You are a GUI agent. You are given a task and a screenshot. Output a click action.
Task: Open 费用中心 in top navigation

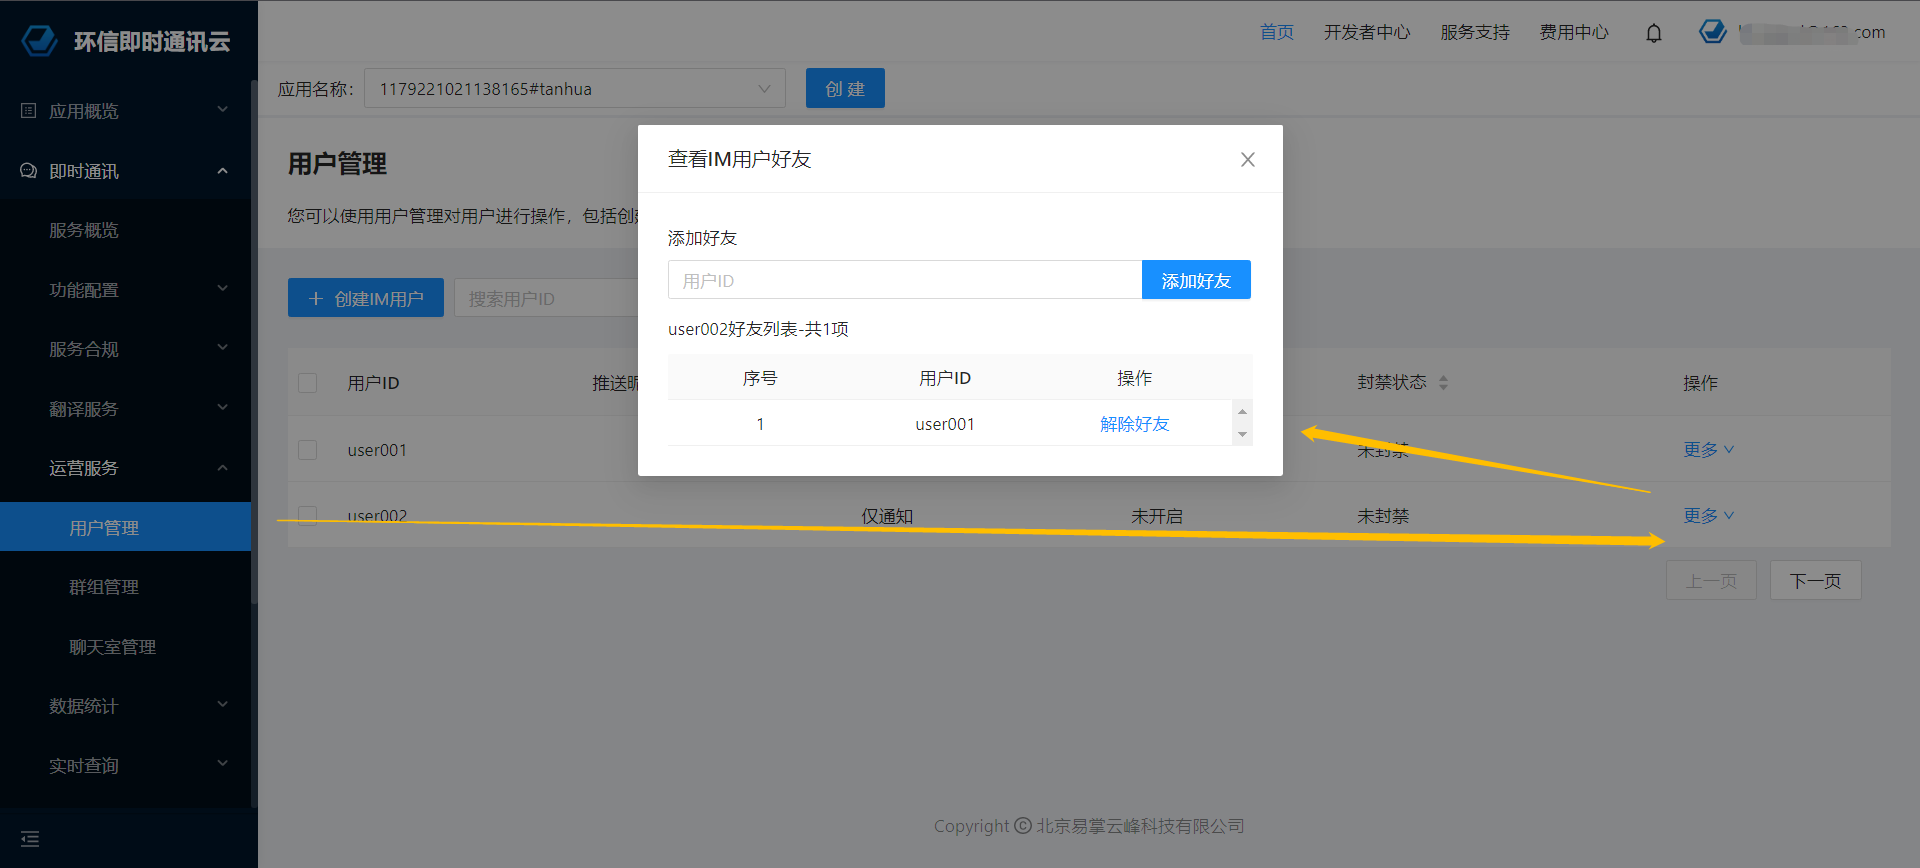pyautogui.click(x=1574, y=33)
